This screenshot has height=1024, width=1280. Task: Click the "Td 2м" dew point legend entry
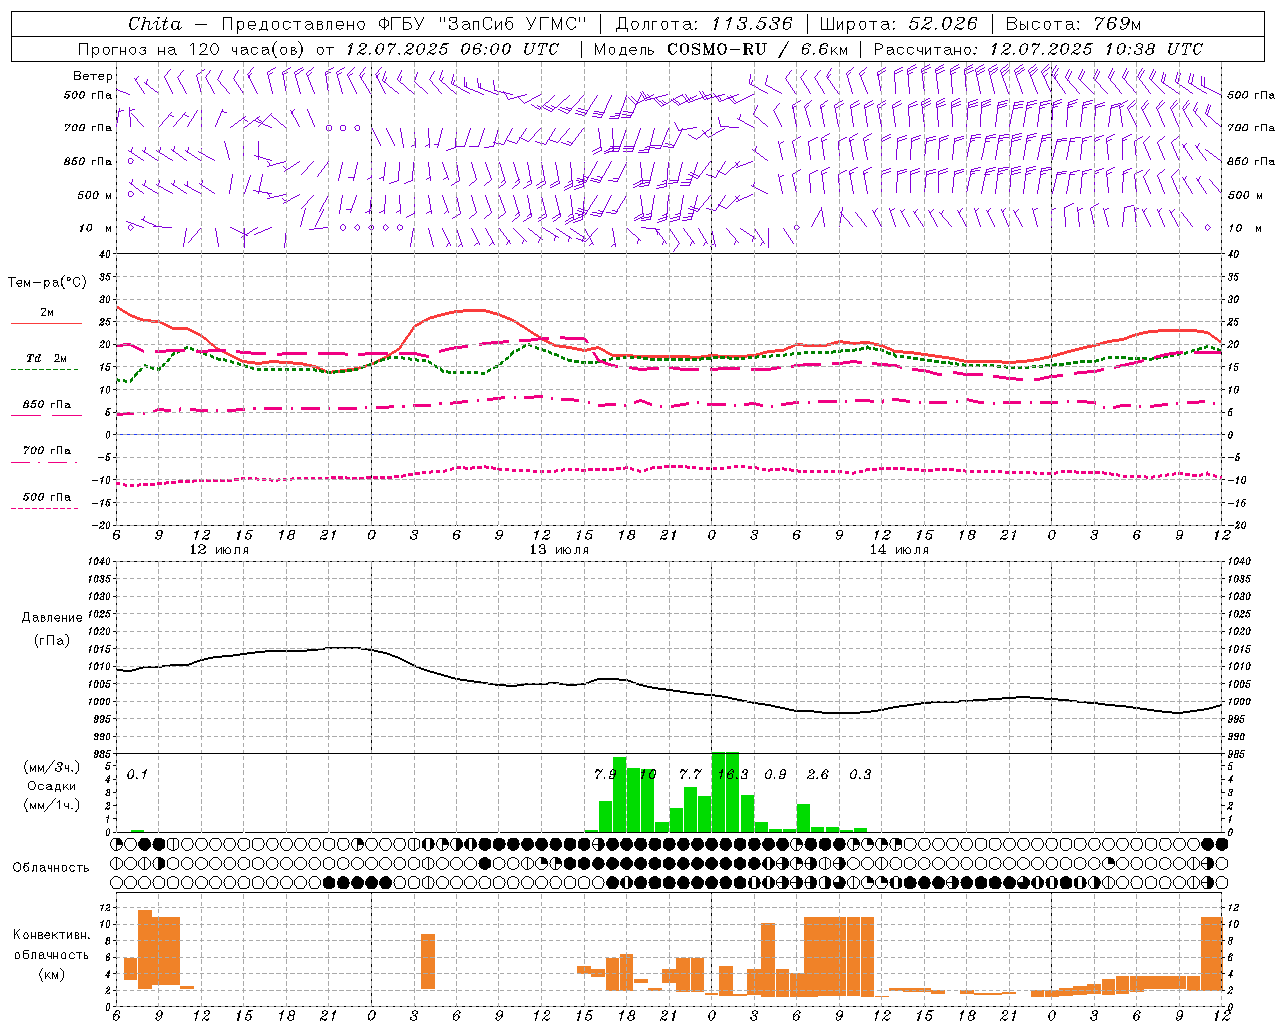tap(47, 358)
